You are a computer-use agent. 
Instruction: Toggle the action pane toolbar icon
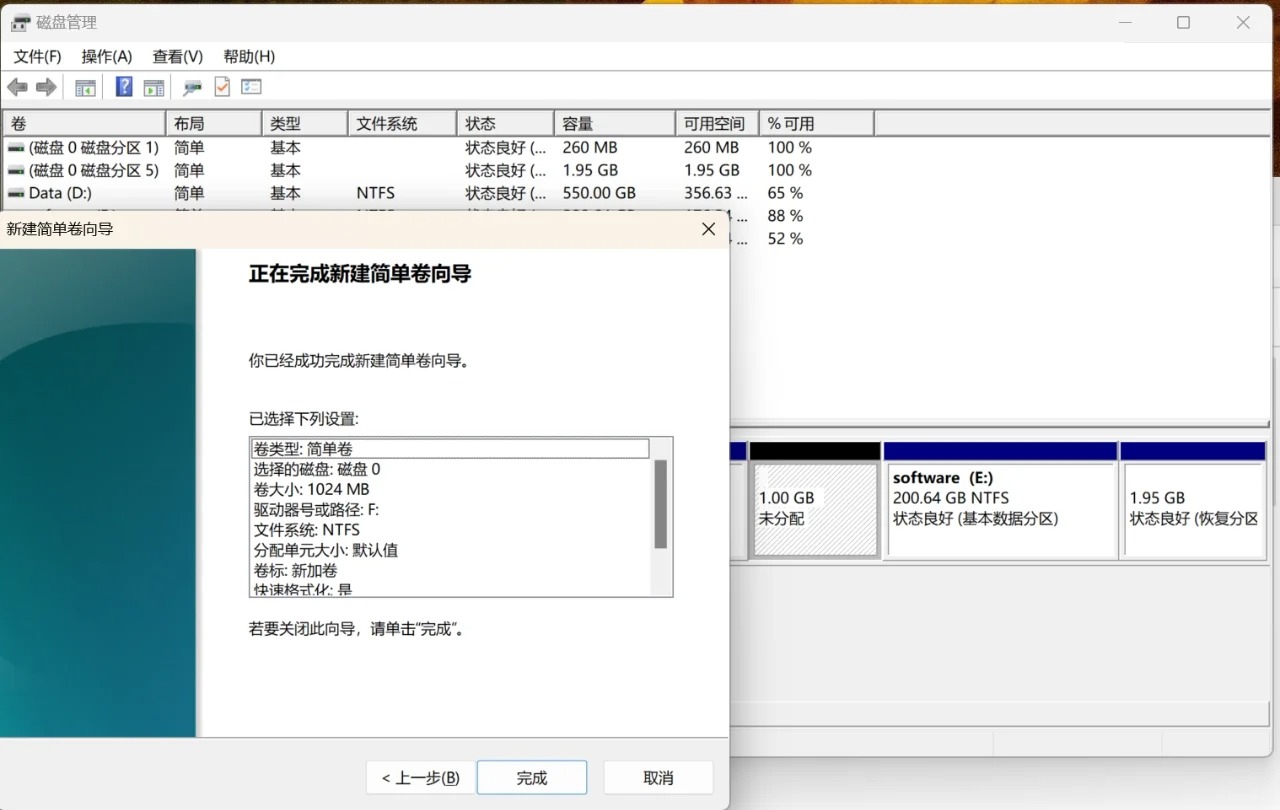[154, 87]
